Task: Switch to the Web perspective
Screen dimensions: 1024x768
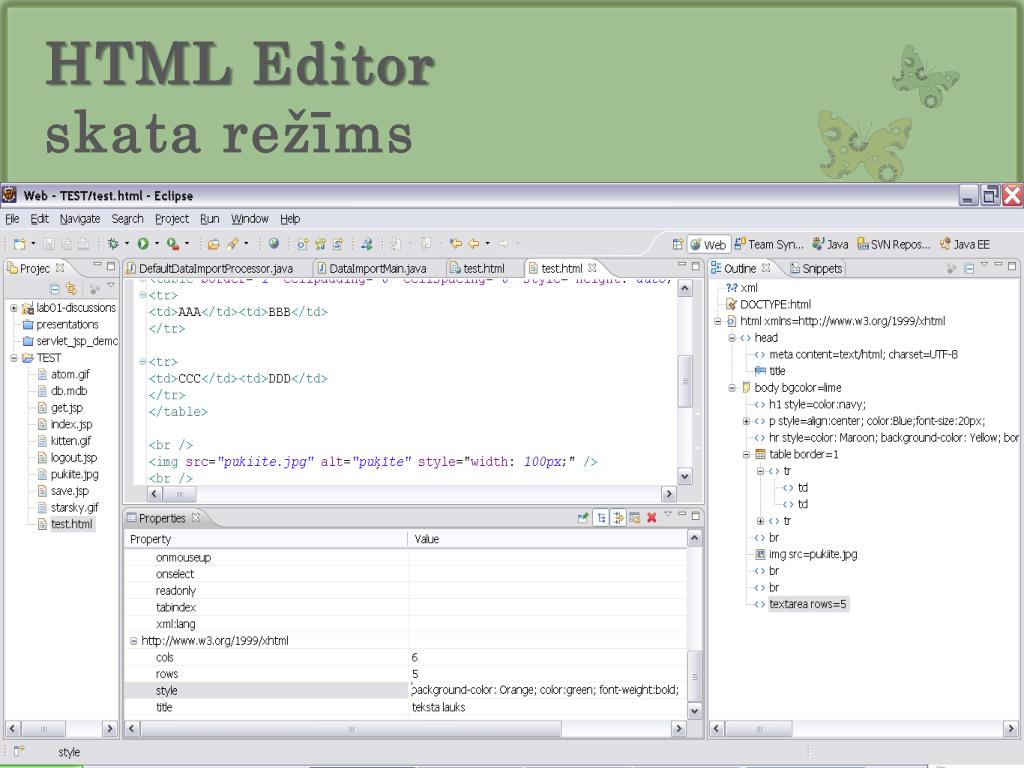Action: tap(708, 244)
